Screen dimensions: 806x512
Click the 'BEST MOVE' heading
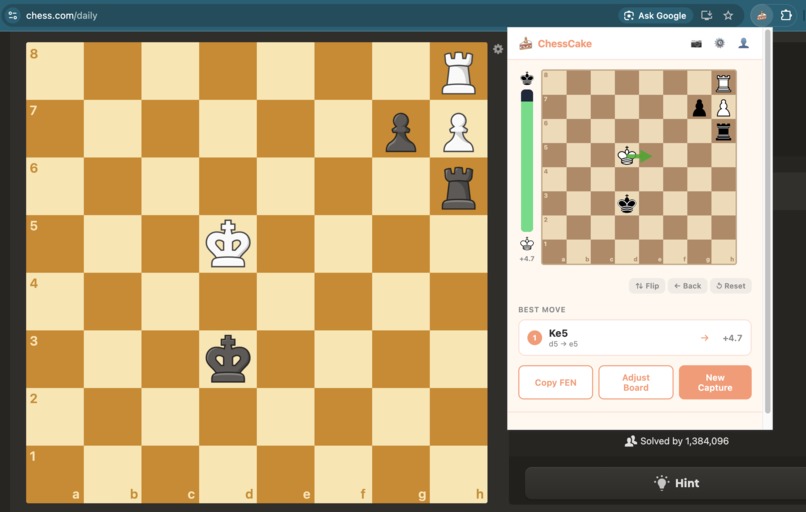[542, 309]
